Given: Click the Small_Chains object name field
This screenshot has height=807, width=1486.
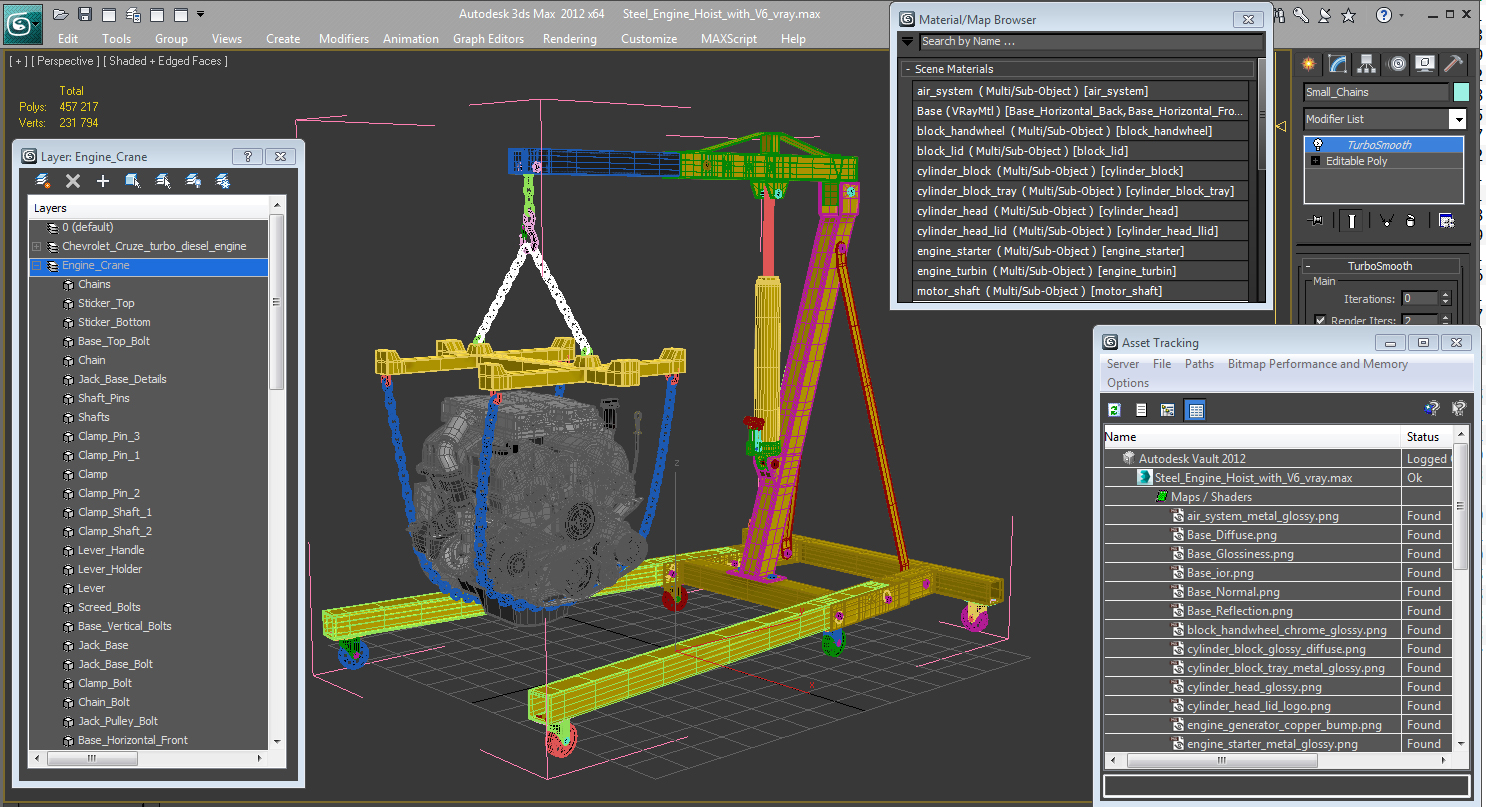Looking at the screenshot, I should (x=1376, y=92).
